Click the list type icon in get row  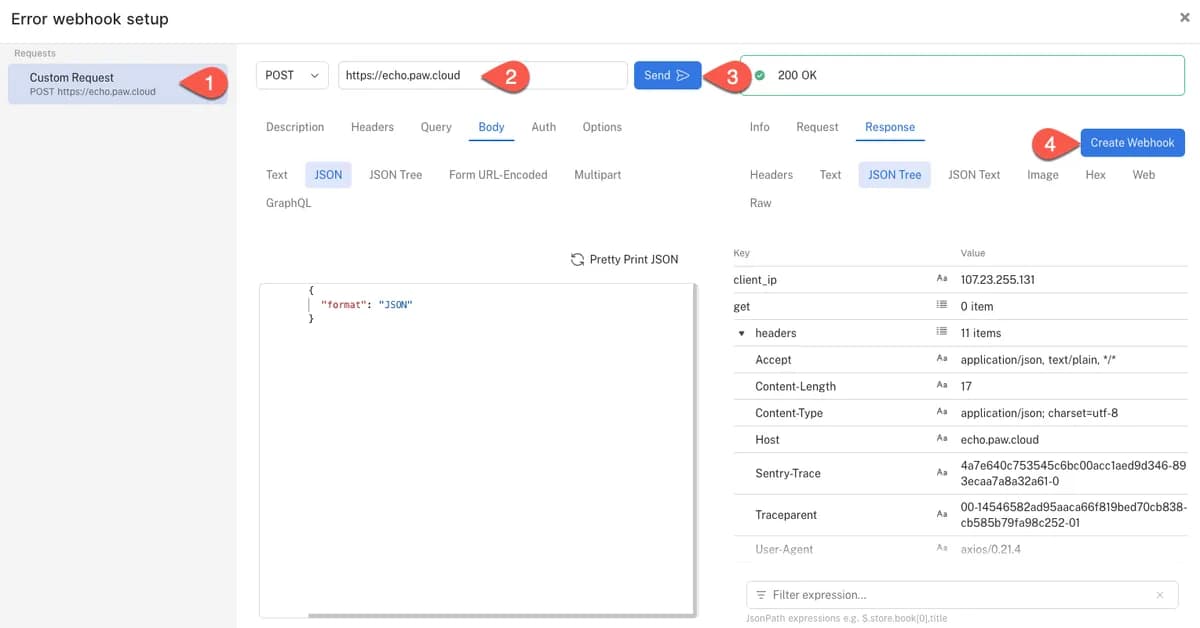point(941,306)
